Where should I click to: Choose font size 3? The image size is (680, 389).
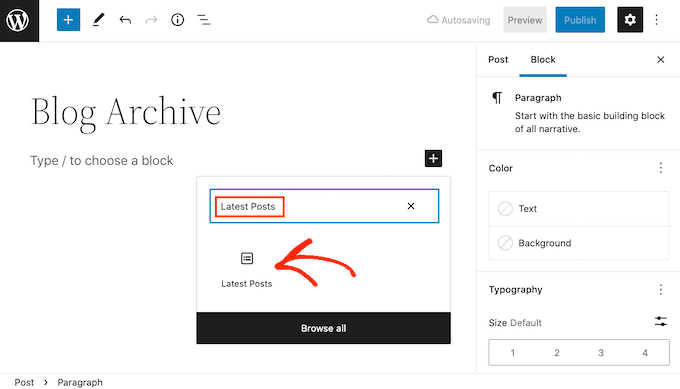(601, 353)
